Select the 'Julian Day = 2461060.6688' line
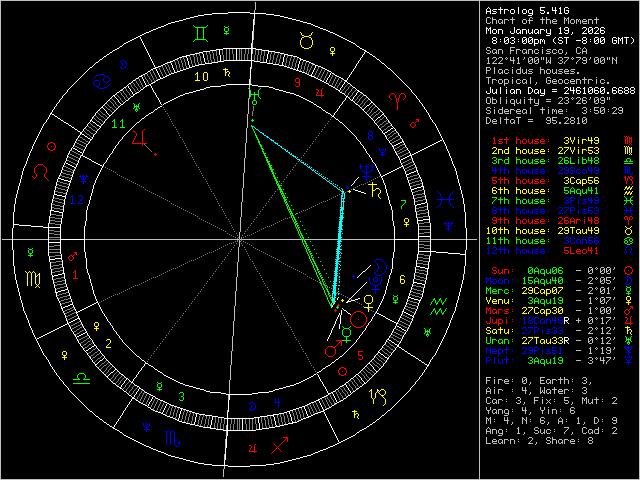The width and height of the screenshot is (640, 480). point(560,91)
